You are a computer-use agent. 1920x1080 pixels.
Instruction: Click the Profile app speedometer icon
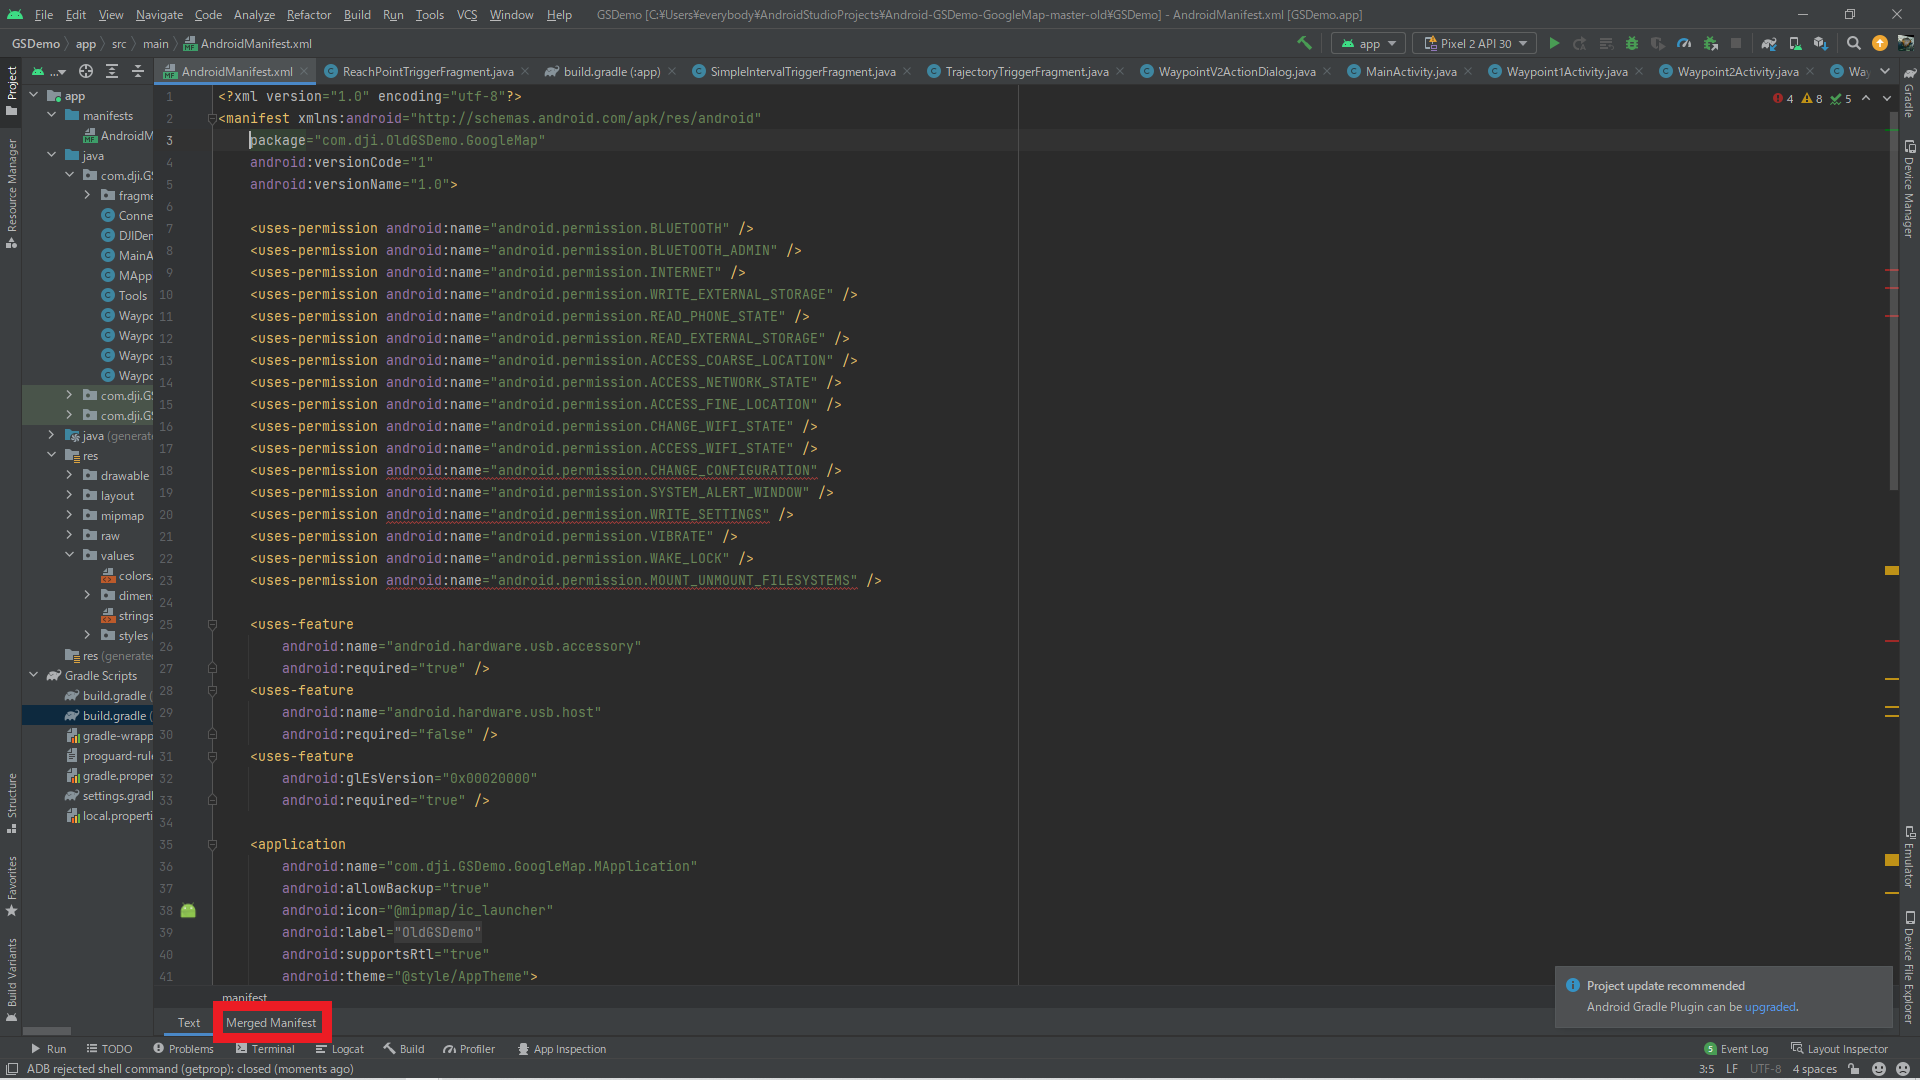click(x=1684, y=43)
